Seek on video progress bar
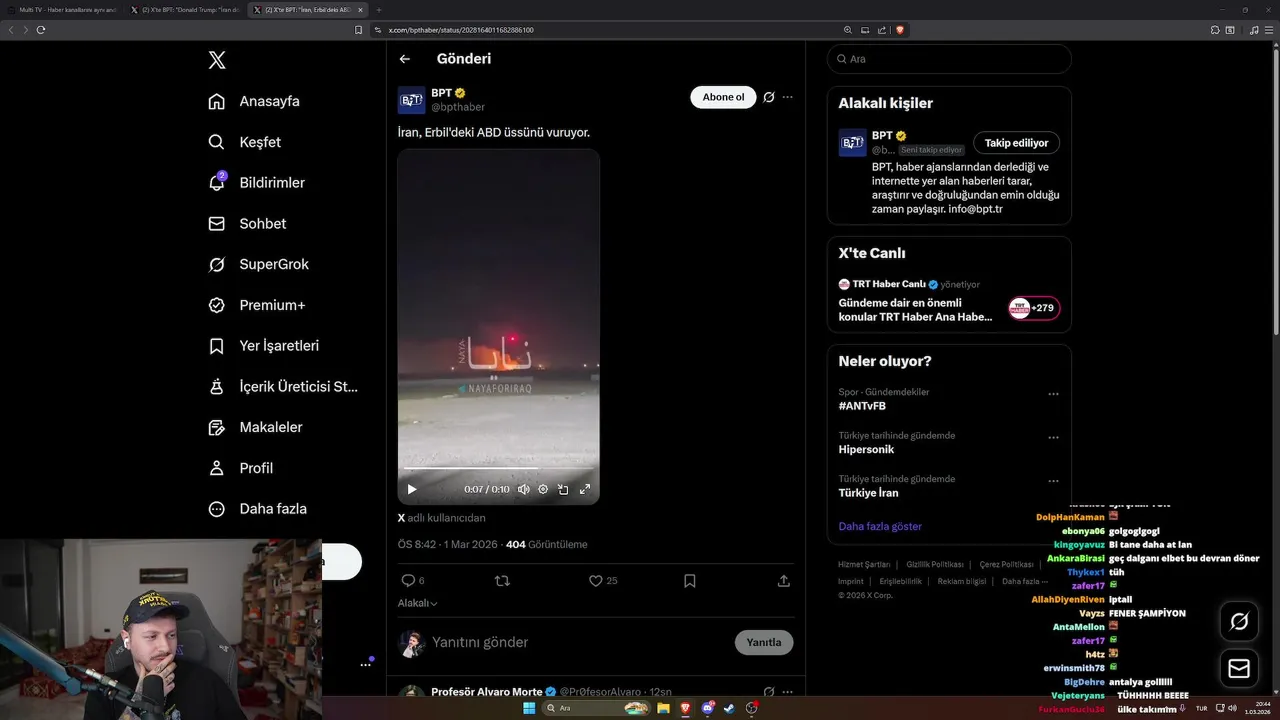1280x720 pixels. 498,468
